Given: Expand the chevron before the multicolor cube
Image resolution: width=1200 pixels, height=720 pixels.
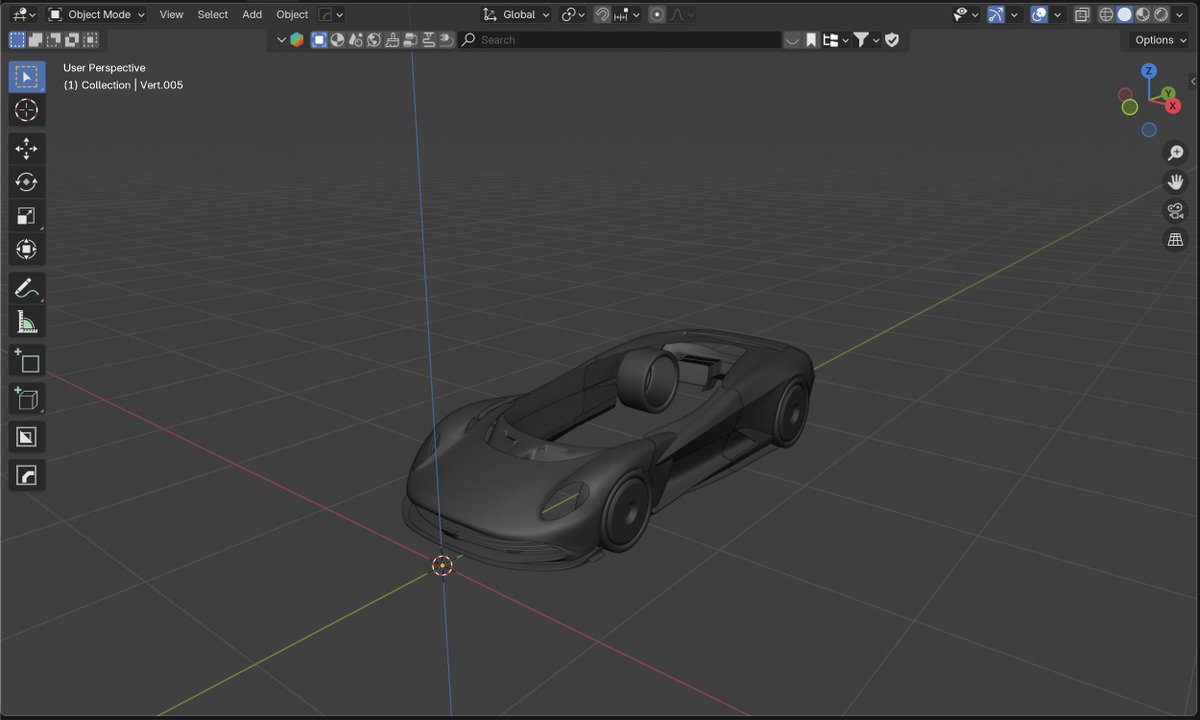Looking at the screenshot, I should [281, 40].
